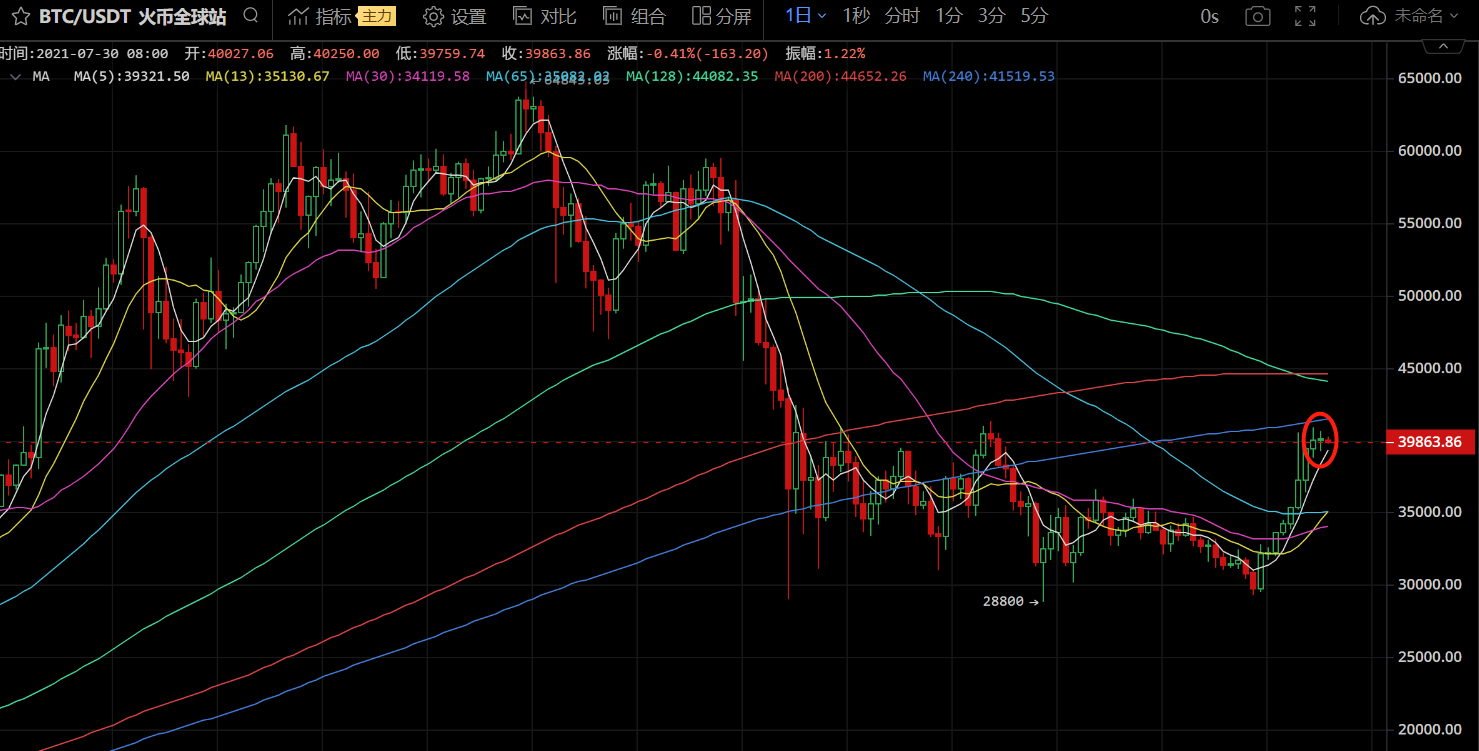
Task: Select the 1分 interval
Action: coord(949,15)
